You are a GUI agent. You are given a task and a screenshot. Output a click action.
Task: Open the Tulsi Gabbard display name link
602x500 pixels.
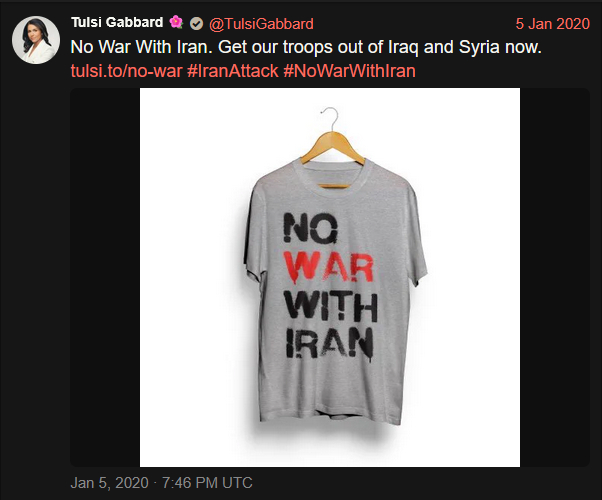pos(117,23)
